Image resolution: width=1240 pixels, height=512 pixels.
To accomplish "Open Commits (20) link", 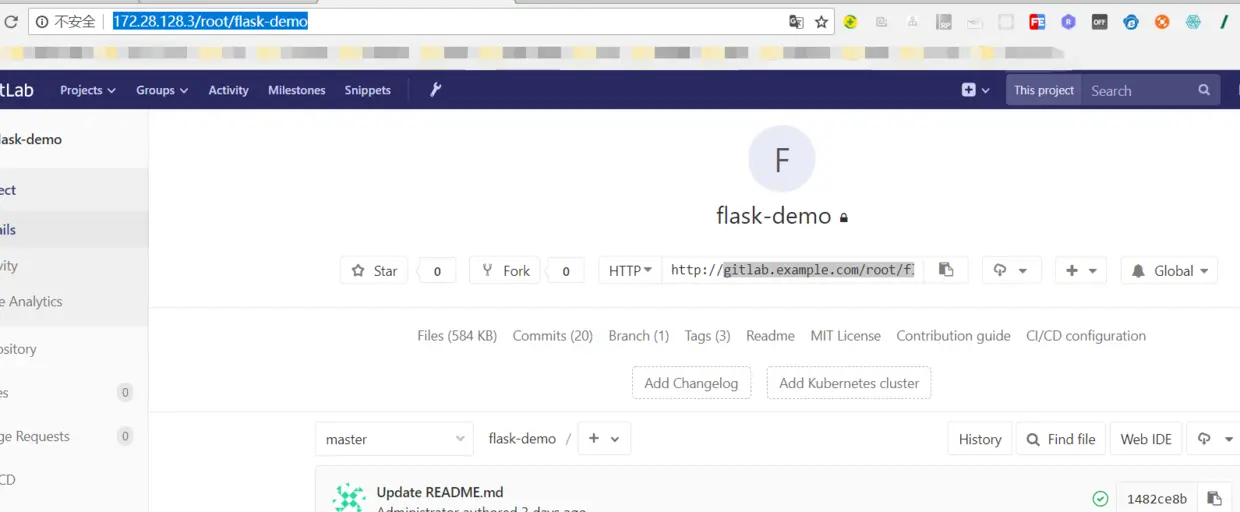I will coord(553,336).
